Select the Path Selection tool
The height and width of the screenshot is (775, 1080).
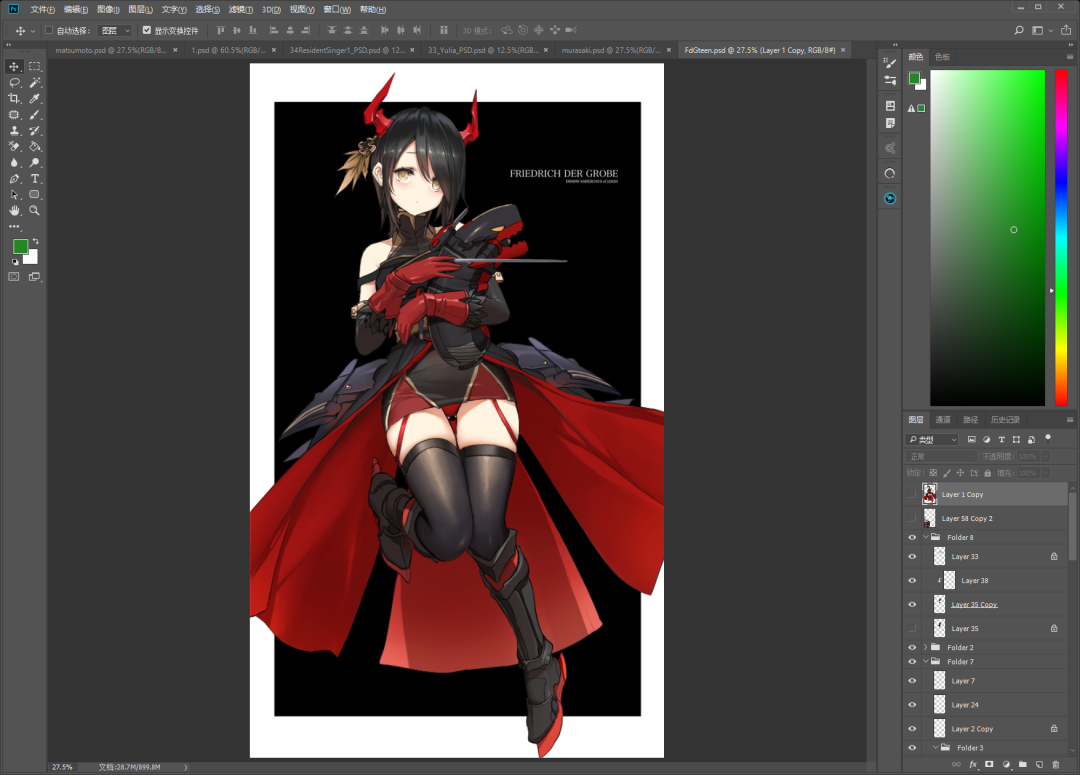click(14, 195)
